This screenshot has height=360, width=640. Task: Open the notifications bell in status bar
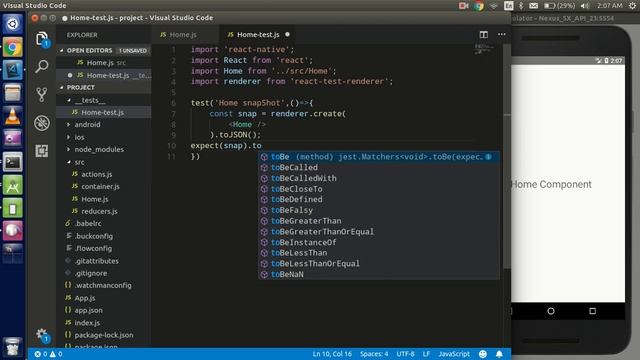[x=499, y=354]
